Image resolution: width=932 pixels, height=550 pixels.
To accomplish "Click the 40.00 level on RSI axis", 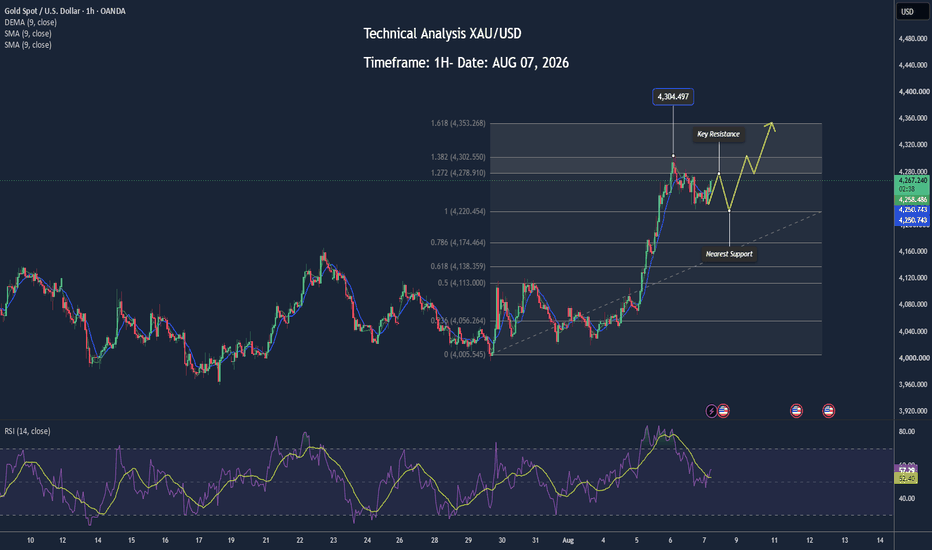I will [906, 498].
